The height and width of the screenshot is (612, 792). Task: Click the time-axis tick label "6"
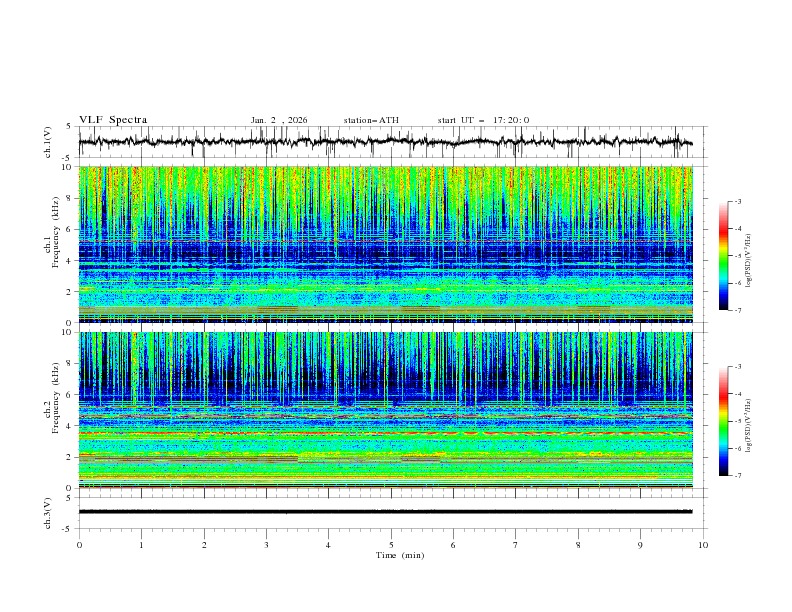coord(453,545)
